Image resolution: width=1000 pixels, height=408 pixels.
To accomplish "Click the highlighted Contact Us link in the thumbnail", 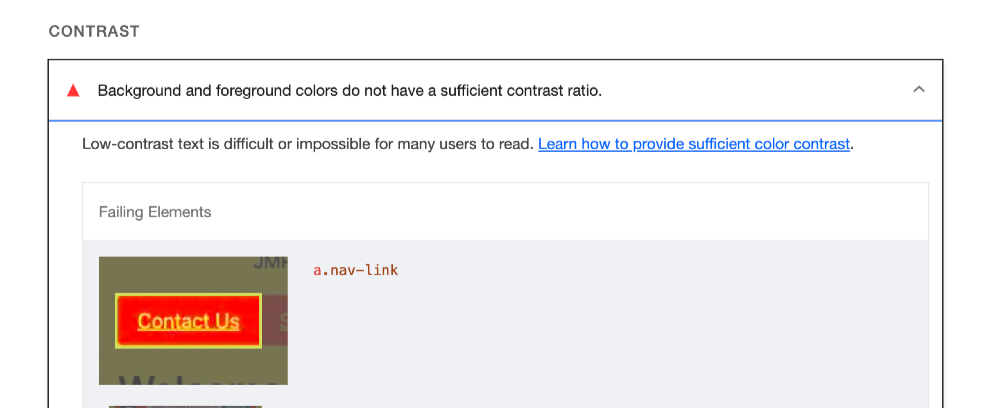I will 188,321.
